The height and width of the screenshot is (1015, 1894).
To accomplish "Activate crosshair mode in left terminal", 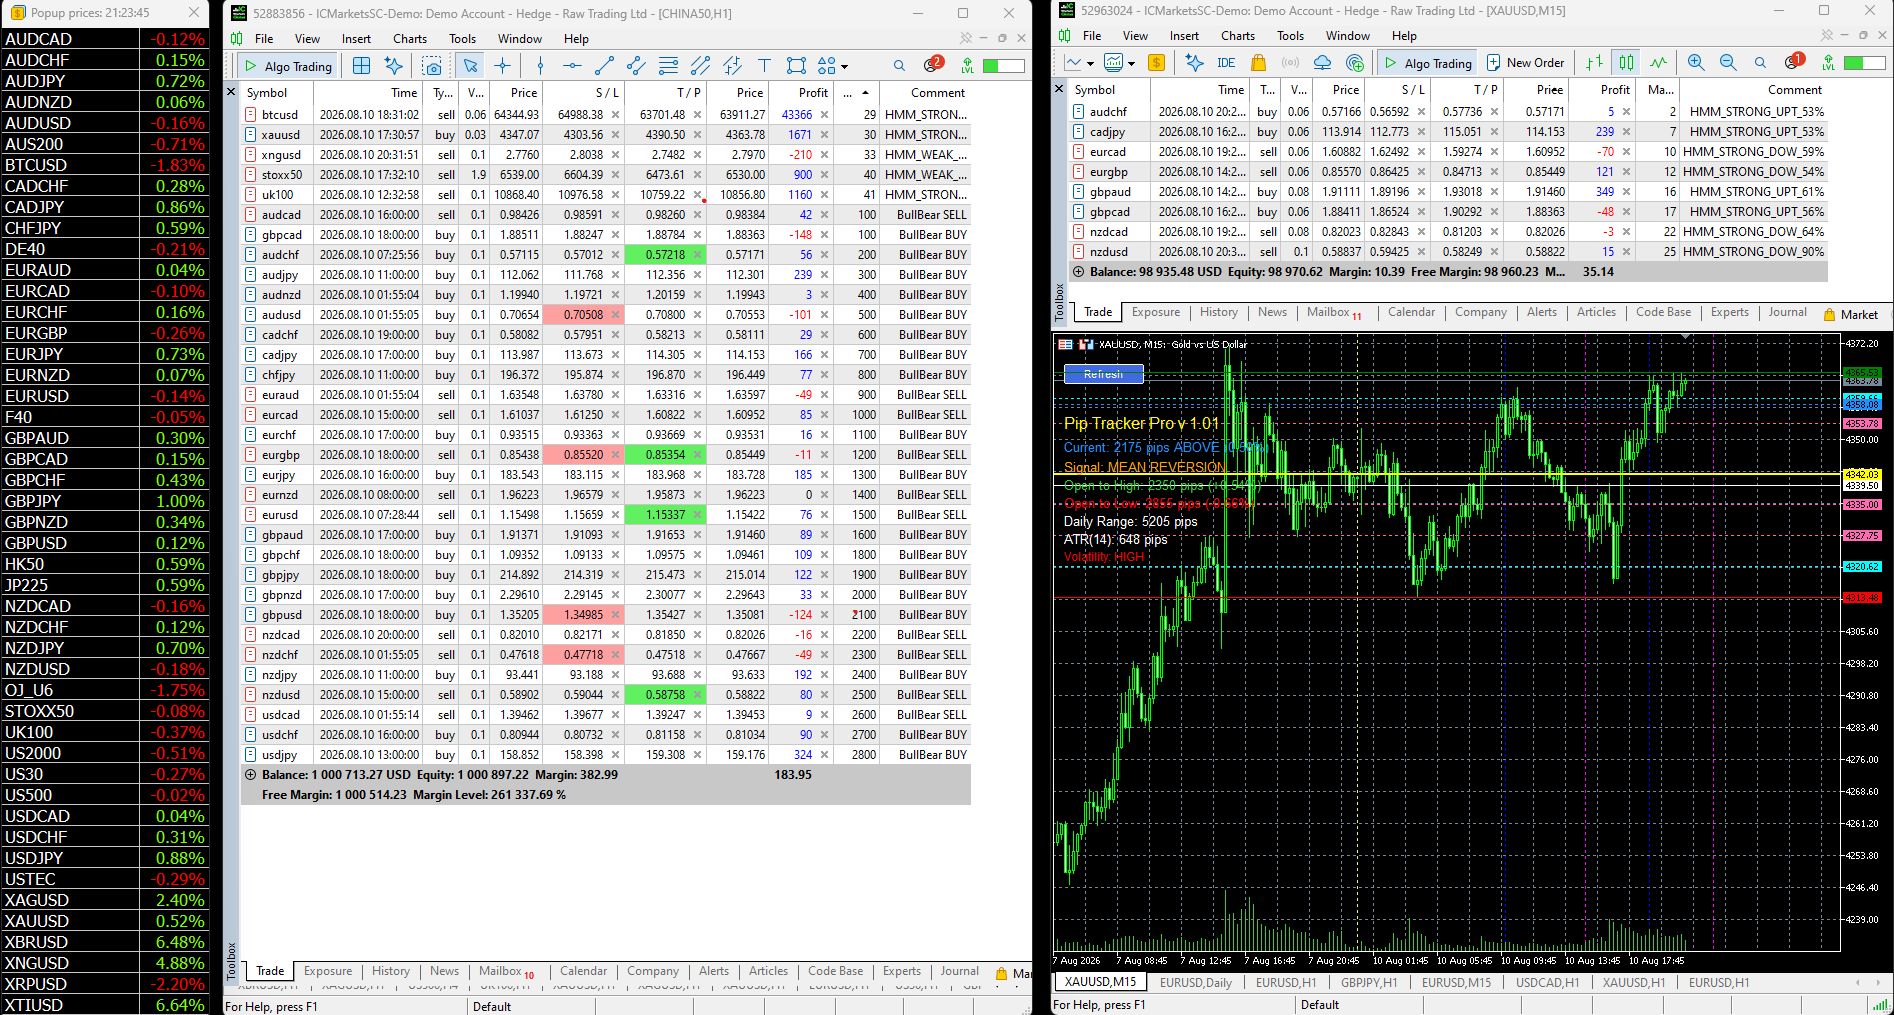I will tap(502, 66).
